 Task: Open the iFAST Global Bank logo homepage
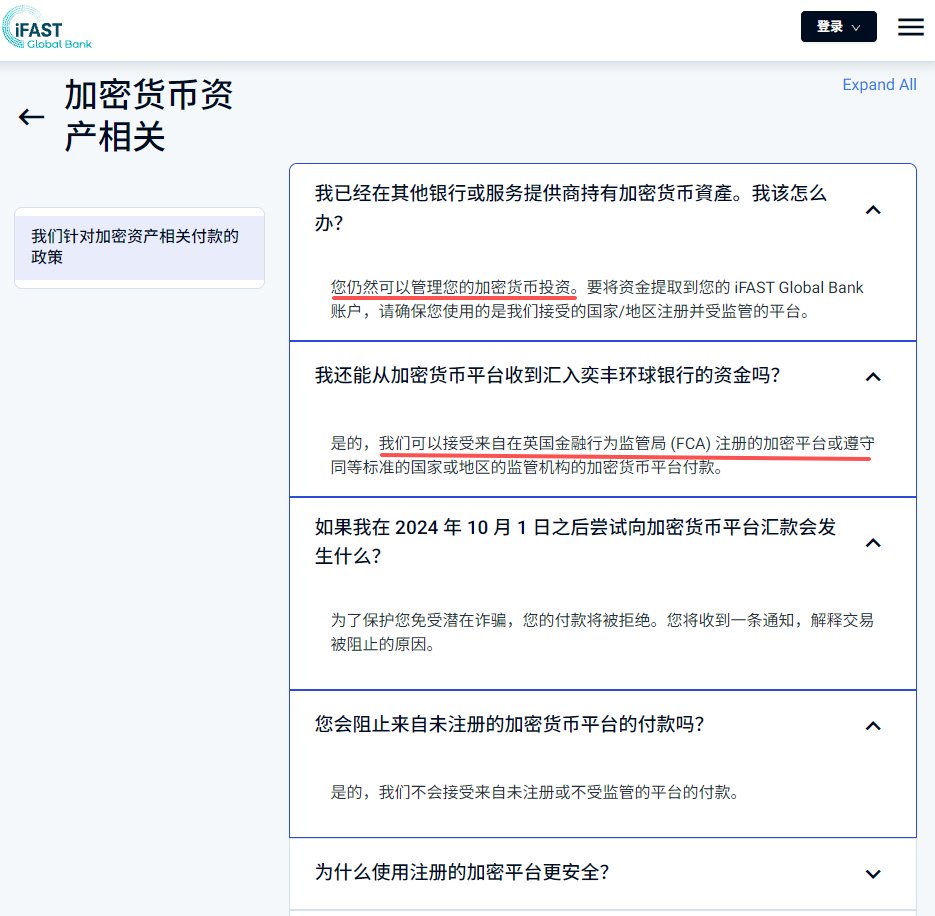pos(48,27)
